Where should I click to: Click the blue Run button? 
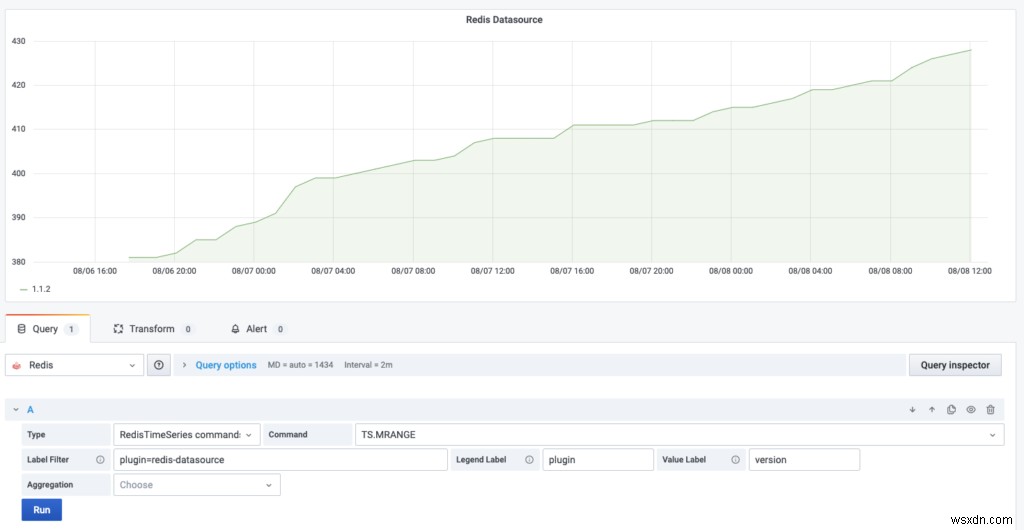tap(42, 510)
